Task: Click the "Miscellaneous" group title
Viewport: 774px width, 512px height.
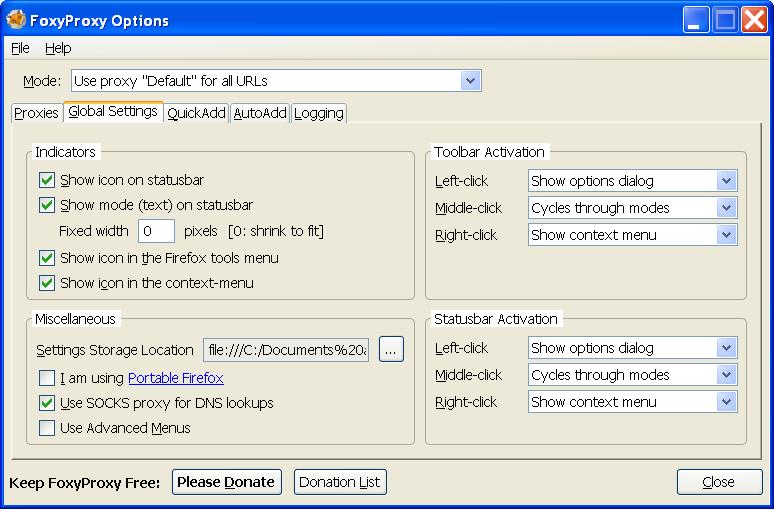Action: point(76,319)
